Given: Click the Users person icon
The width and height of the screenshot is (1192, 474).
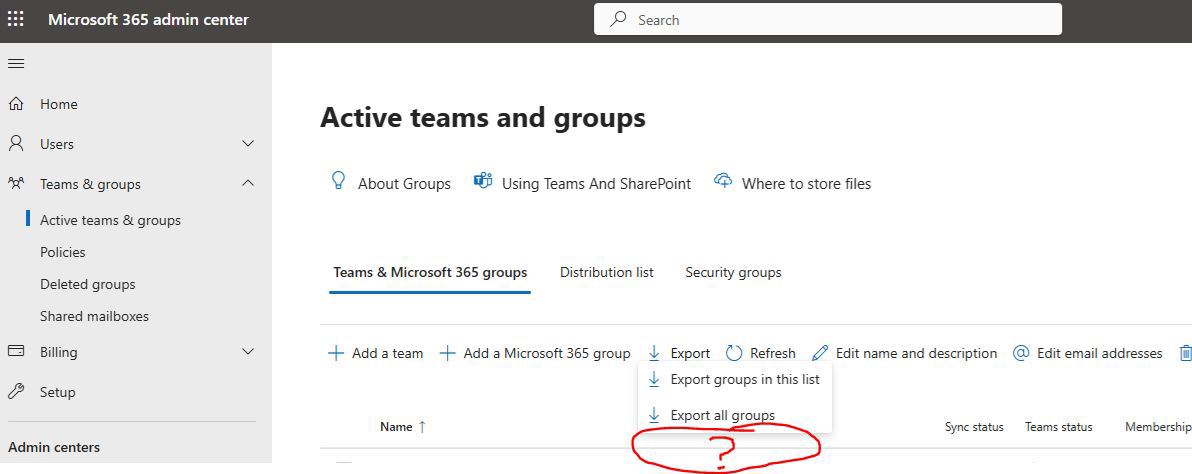Looking at the screenshot, I should point(16,144).
